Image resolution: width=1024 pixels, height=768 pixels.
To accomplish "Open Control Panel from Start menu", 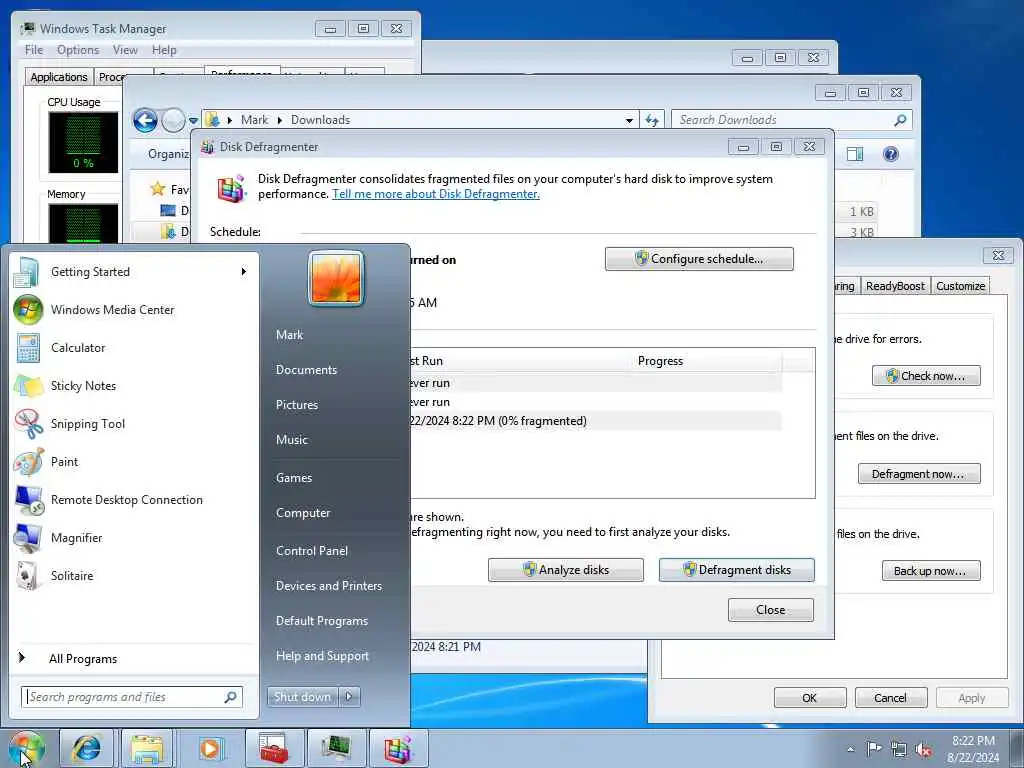I will (312, 551).
